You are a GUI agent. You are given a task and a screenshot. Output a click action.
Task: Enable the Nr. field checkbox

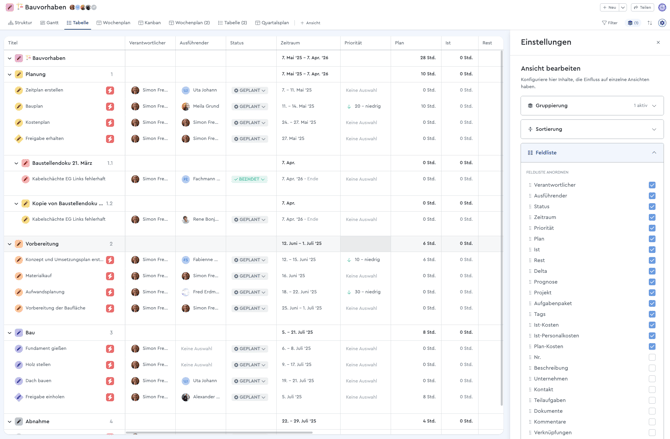tap(652, 357)
